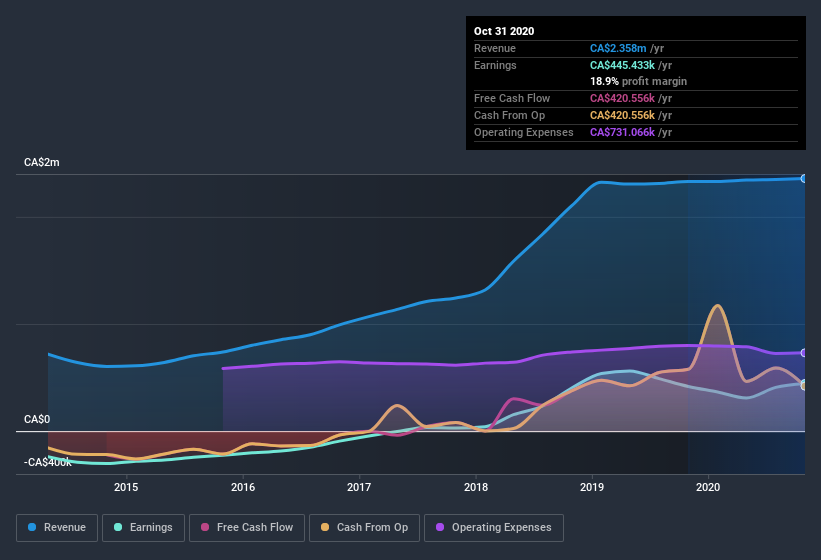Toggle the Operating Expenses legend button
This screenshot has height=560, width=821.
(494, 528)
